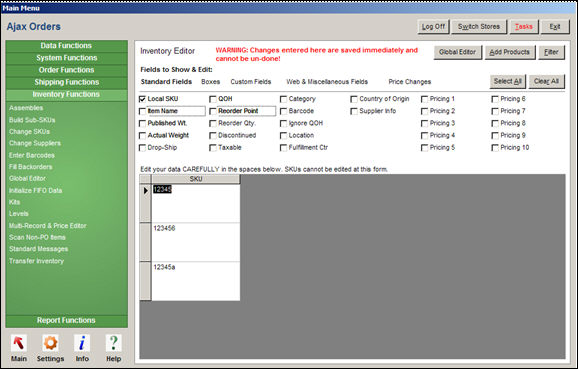
Task: Click the Switch Stores button
Action: (479, 27)
